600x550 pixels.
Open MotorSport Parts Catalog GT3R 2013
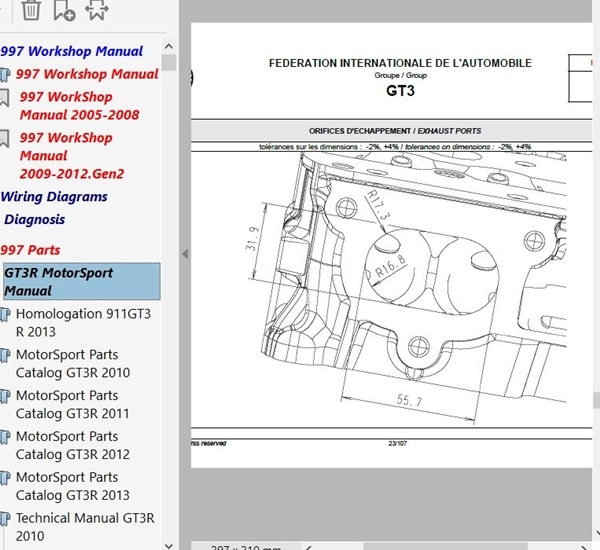(x=73, y=486)
